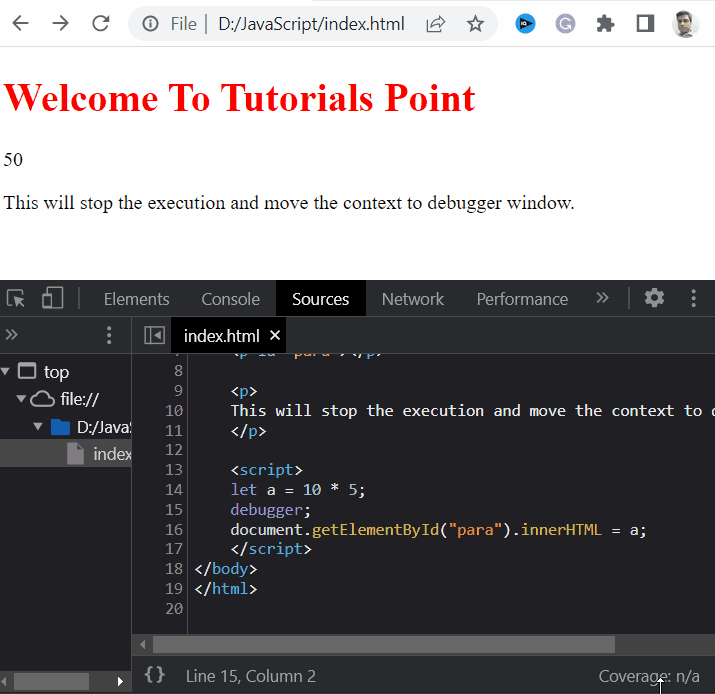
Task: Click line number 15 in the gutter
Action: pos(173,509)
